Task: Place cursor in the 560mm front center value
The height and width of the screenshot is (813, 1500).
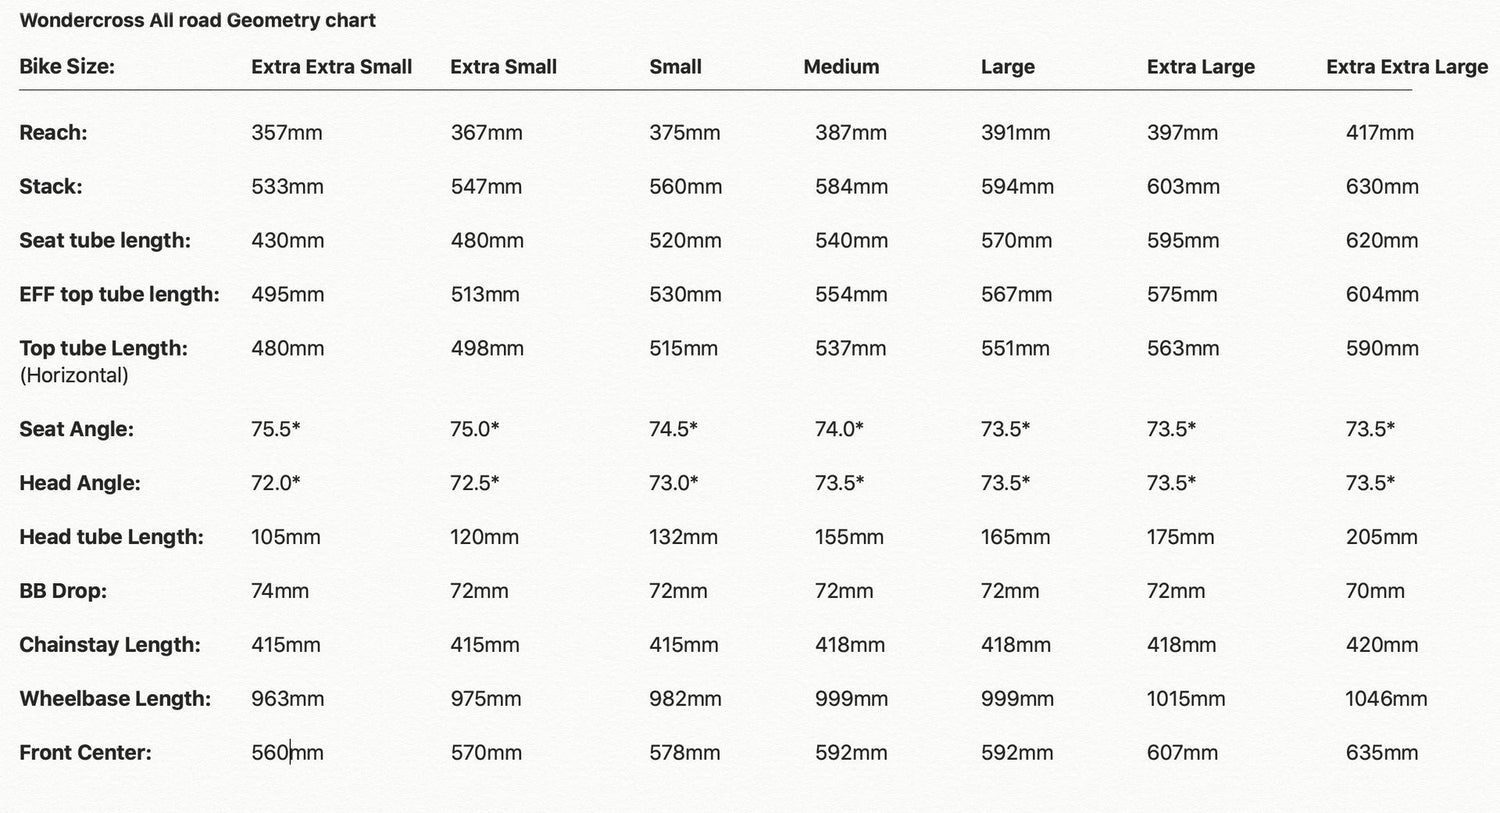Action: (x=287, y=753)
